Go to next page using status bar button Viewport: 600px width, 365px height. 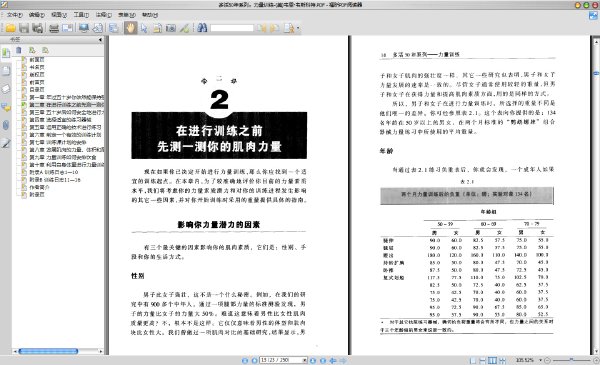(x=313, y=360)
